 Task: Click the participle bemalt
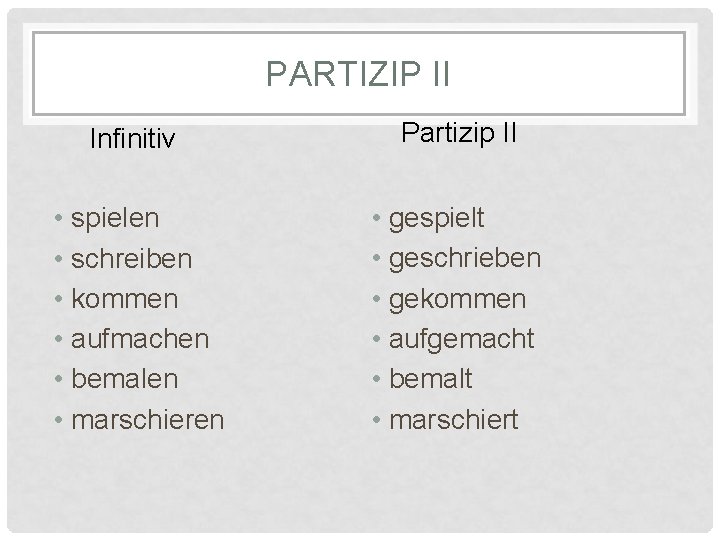(432, 379)
